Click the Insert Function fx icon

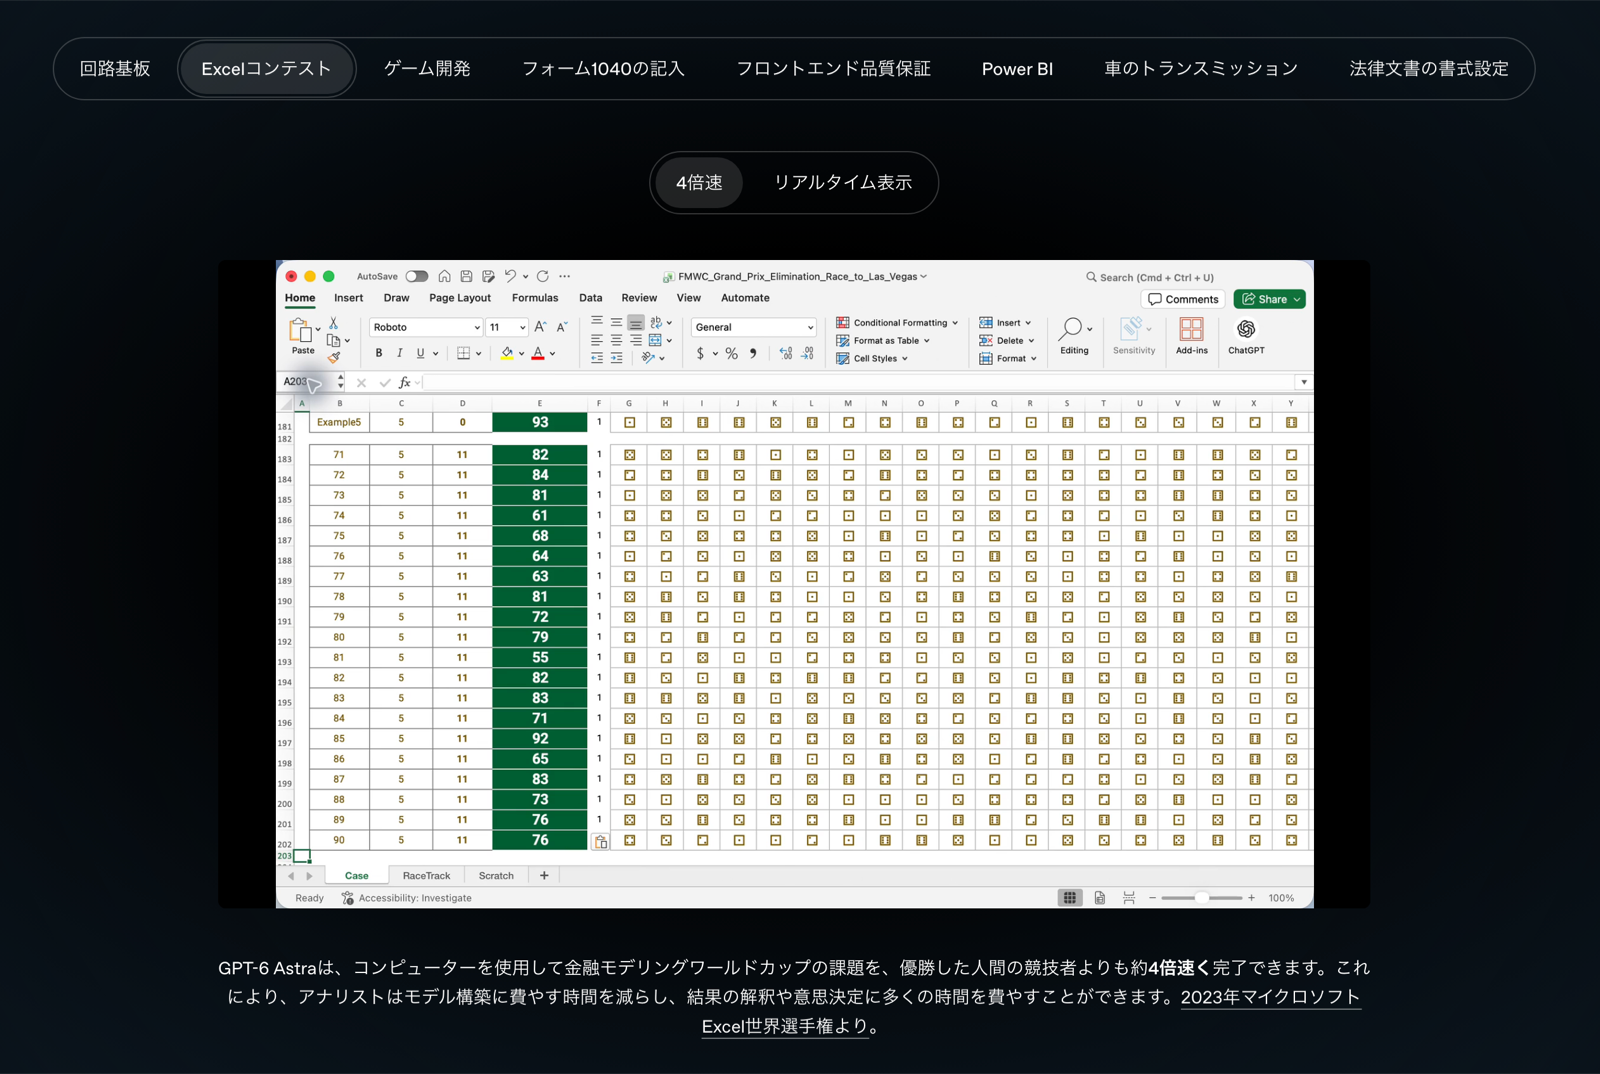[405, 382]
